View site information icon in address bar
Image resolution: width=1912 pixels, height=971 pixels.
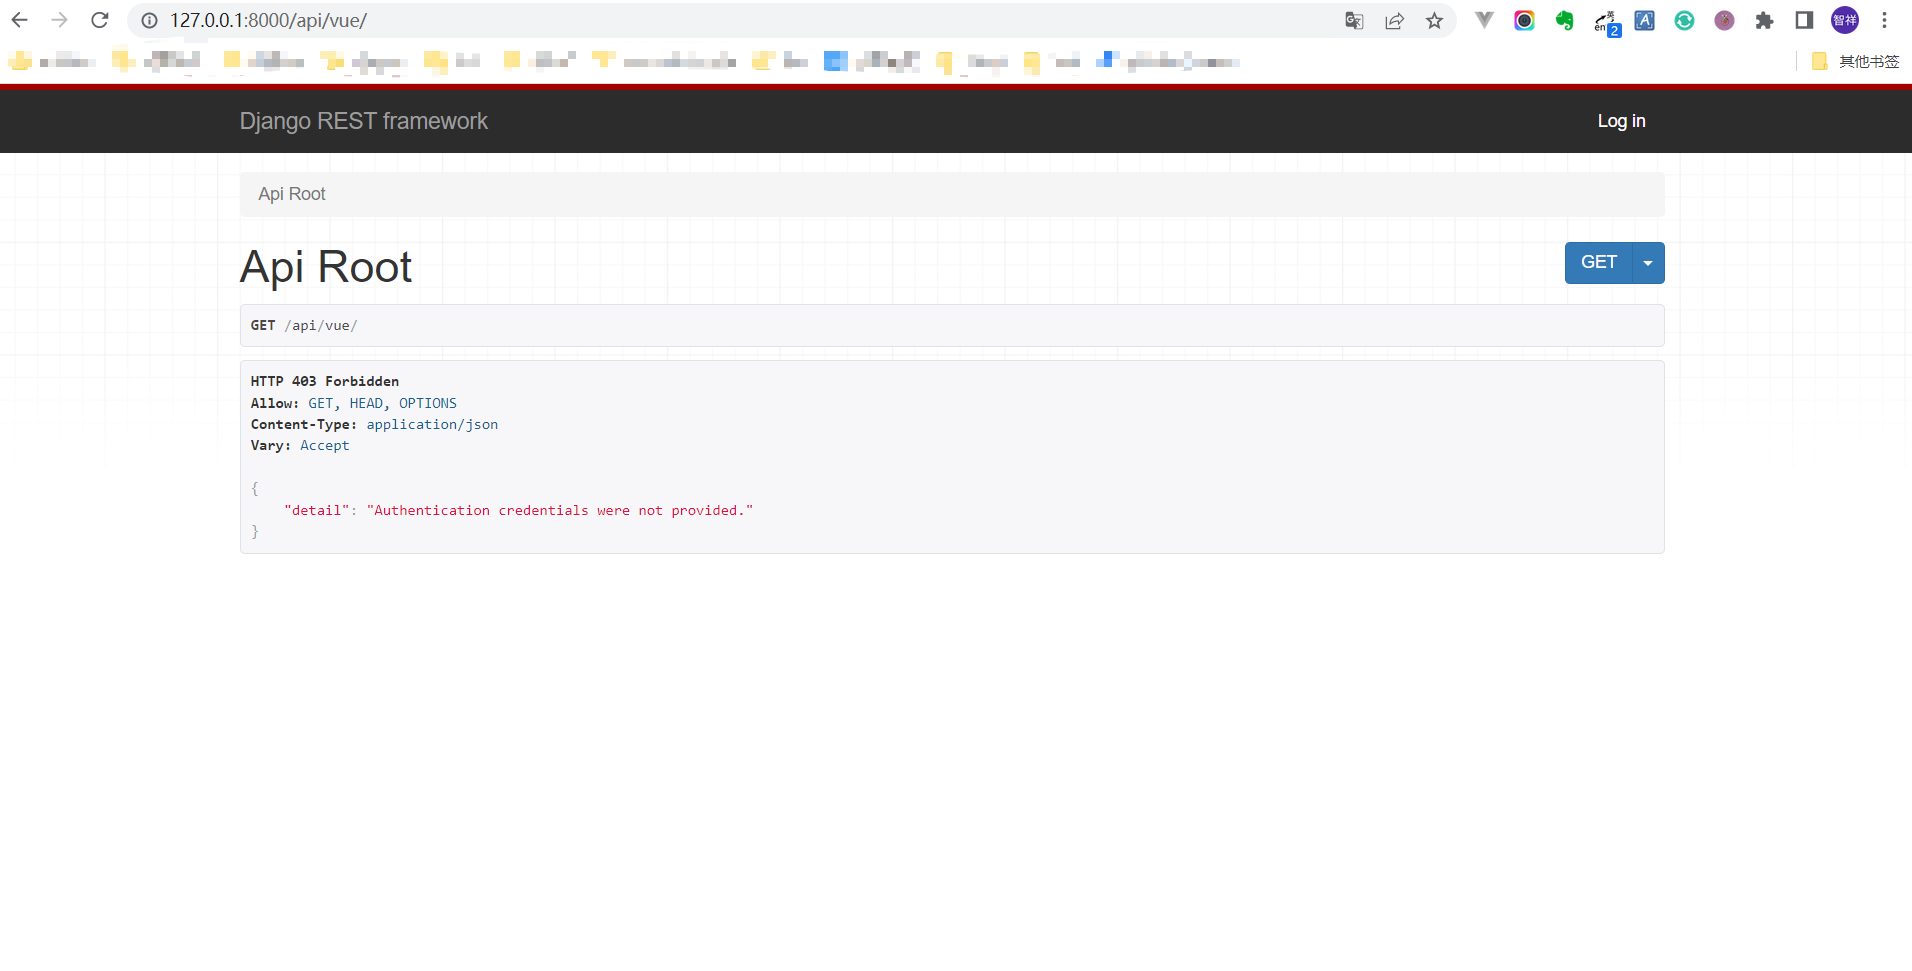point(149,20)
